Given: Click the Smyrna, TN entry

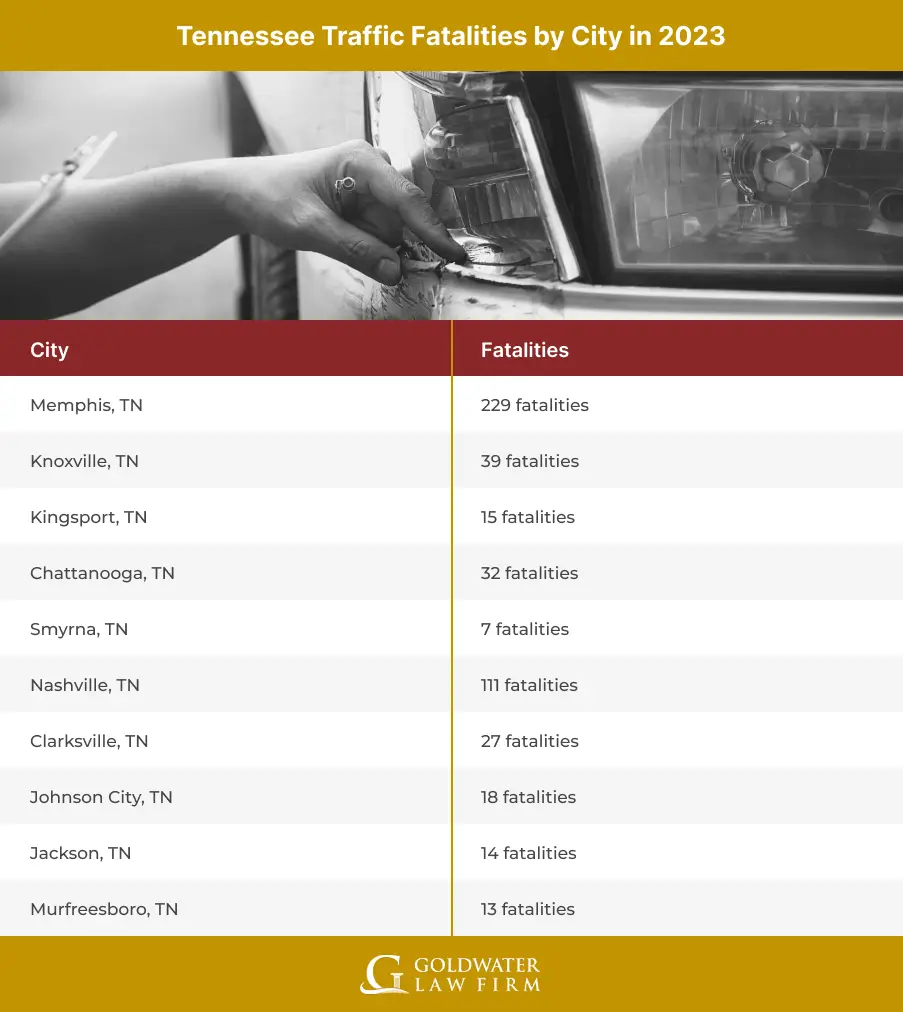Looking at the screenshot, I should 77,629.
